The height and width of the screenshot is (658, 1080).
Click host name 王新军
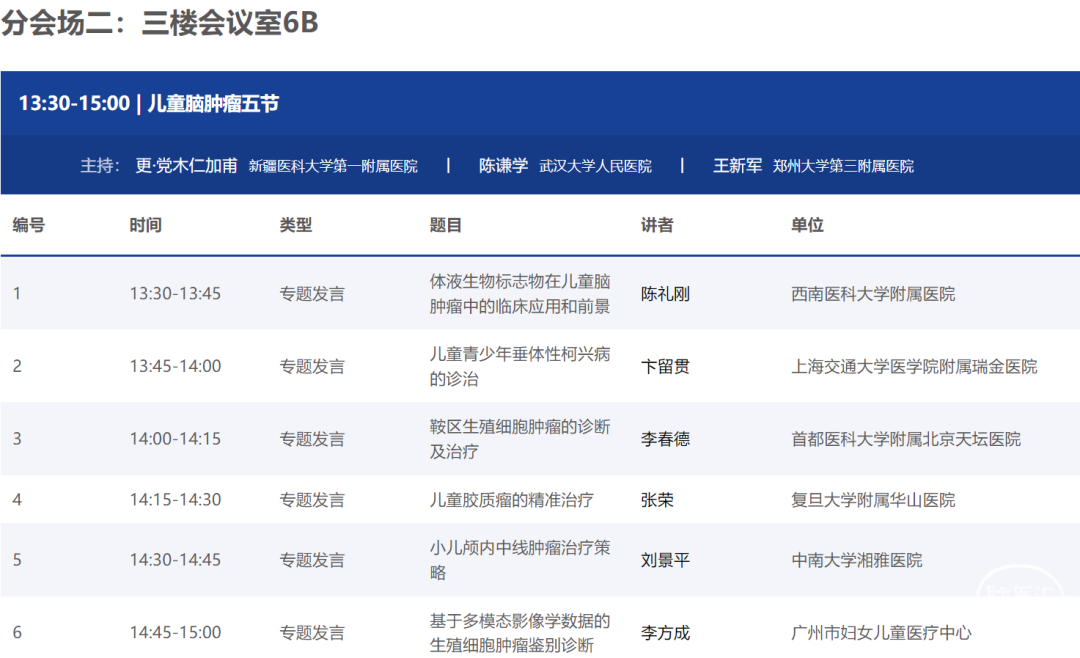[737, 166]
